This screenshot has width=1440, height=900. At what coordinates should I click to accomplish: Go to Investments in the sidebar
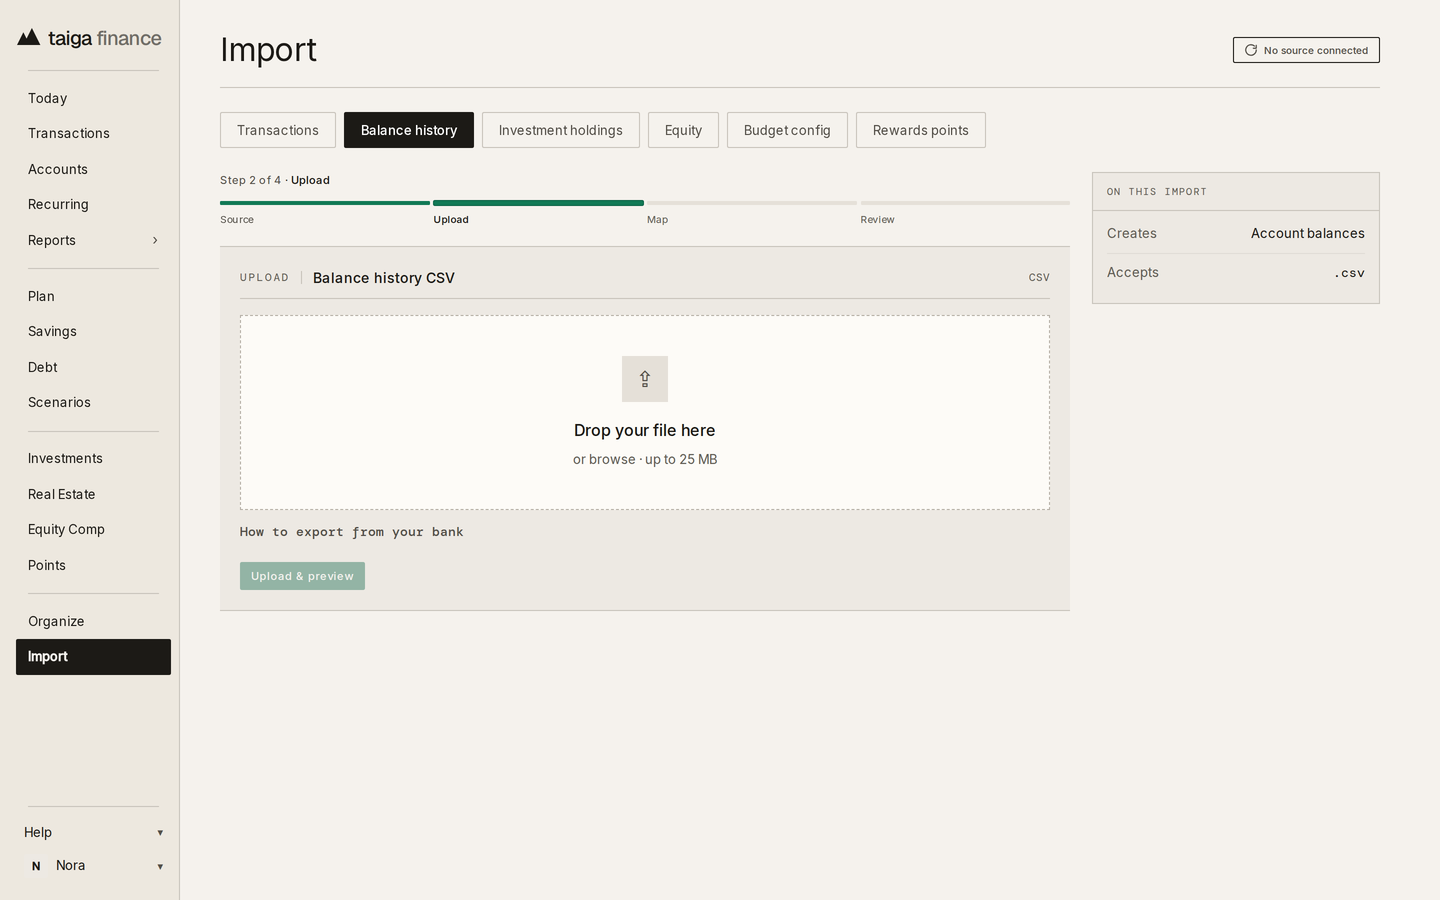pos(93,458)
